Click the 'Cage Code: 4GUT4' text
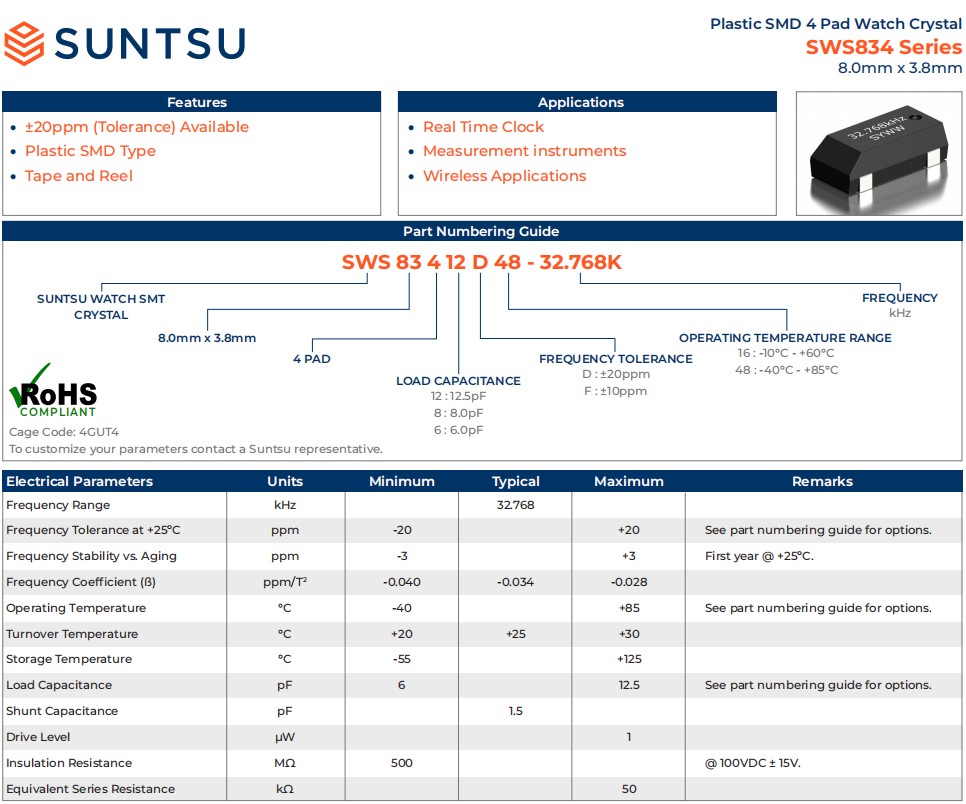 pyautogui.click(x=64, y=432)
